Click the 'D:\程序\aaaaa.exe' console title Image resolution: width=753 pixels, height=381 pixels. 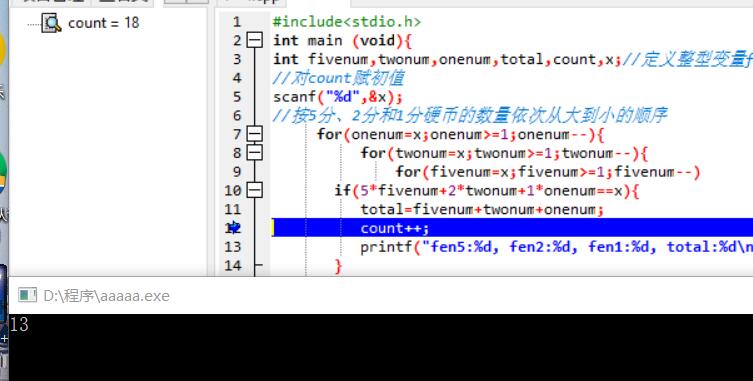click(x=106, y=295)
